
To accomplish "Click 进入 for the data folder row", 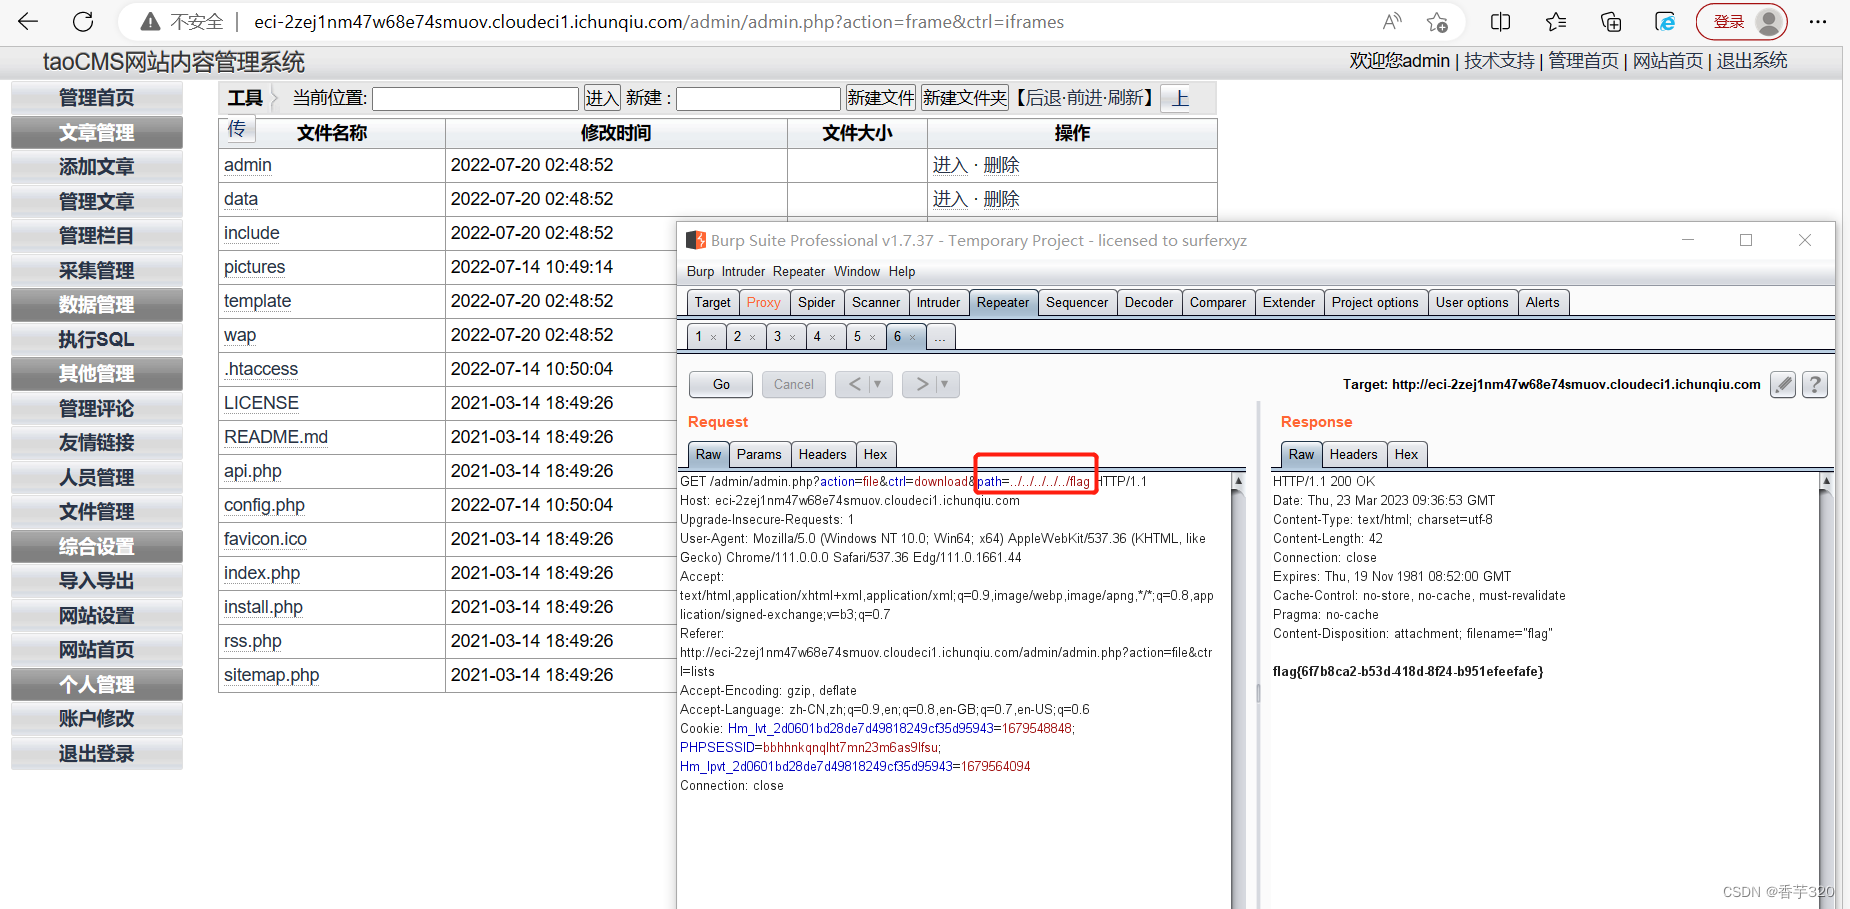I will click(x=950, y=199).
